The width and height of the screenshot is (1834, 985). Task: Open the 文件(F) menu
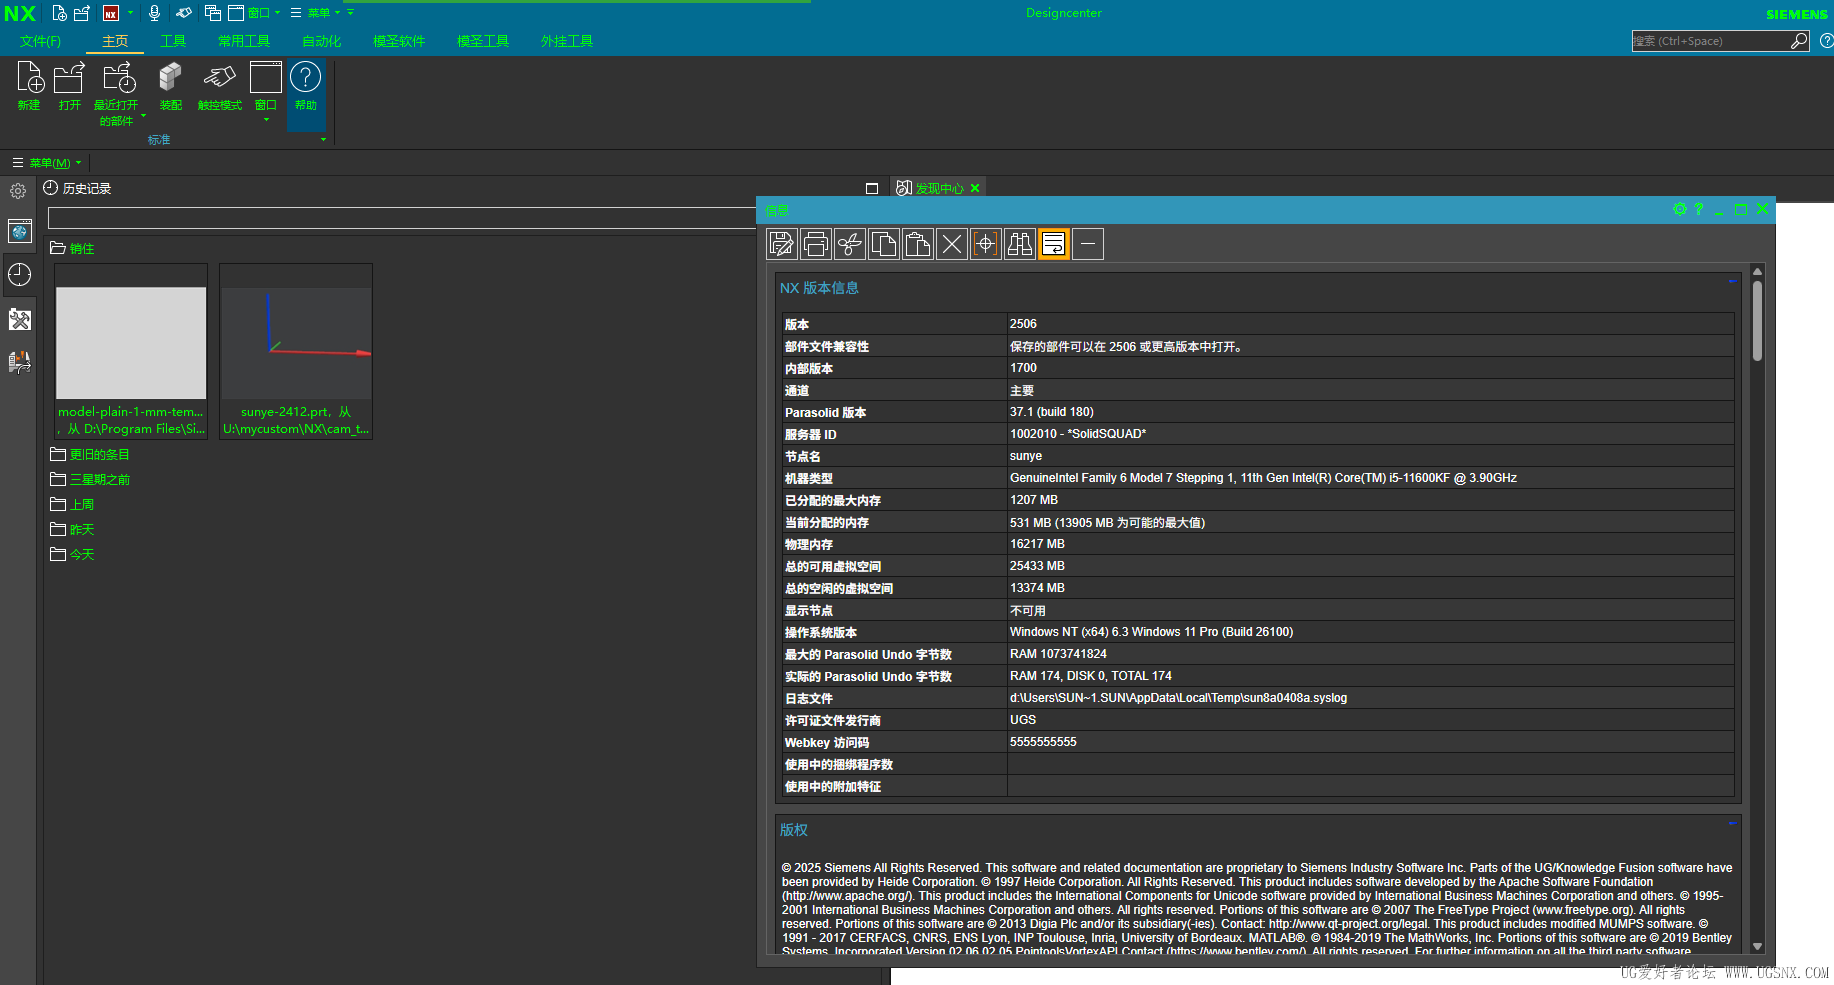pos(40,41)
